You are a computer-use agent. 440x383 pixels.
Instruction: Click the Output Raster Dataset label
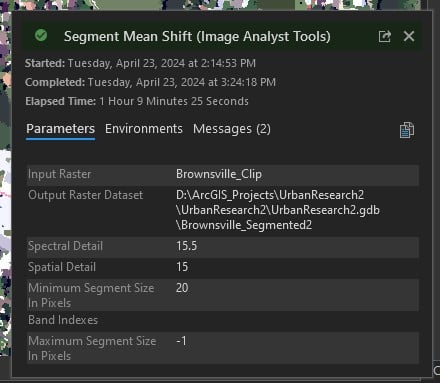(x=85, y=195)
